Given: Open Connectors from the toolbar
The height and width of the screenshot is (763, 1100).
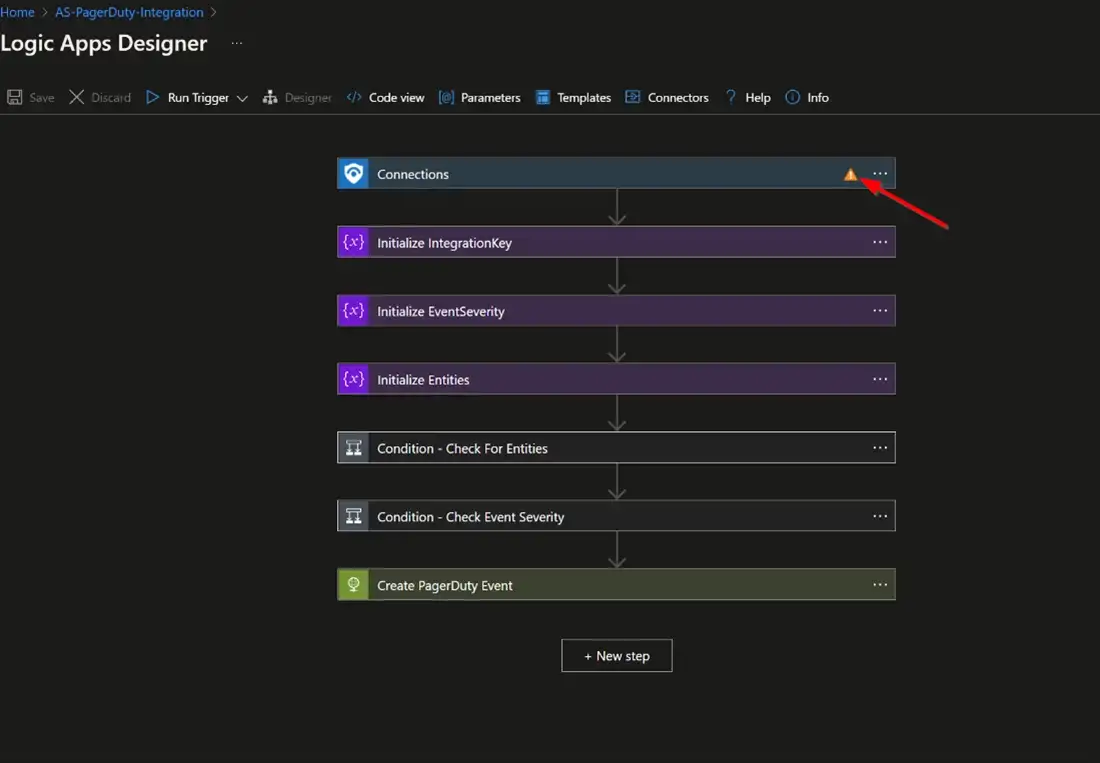Looking at the screenshot, I should point(667,97).
